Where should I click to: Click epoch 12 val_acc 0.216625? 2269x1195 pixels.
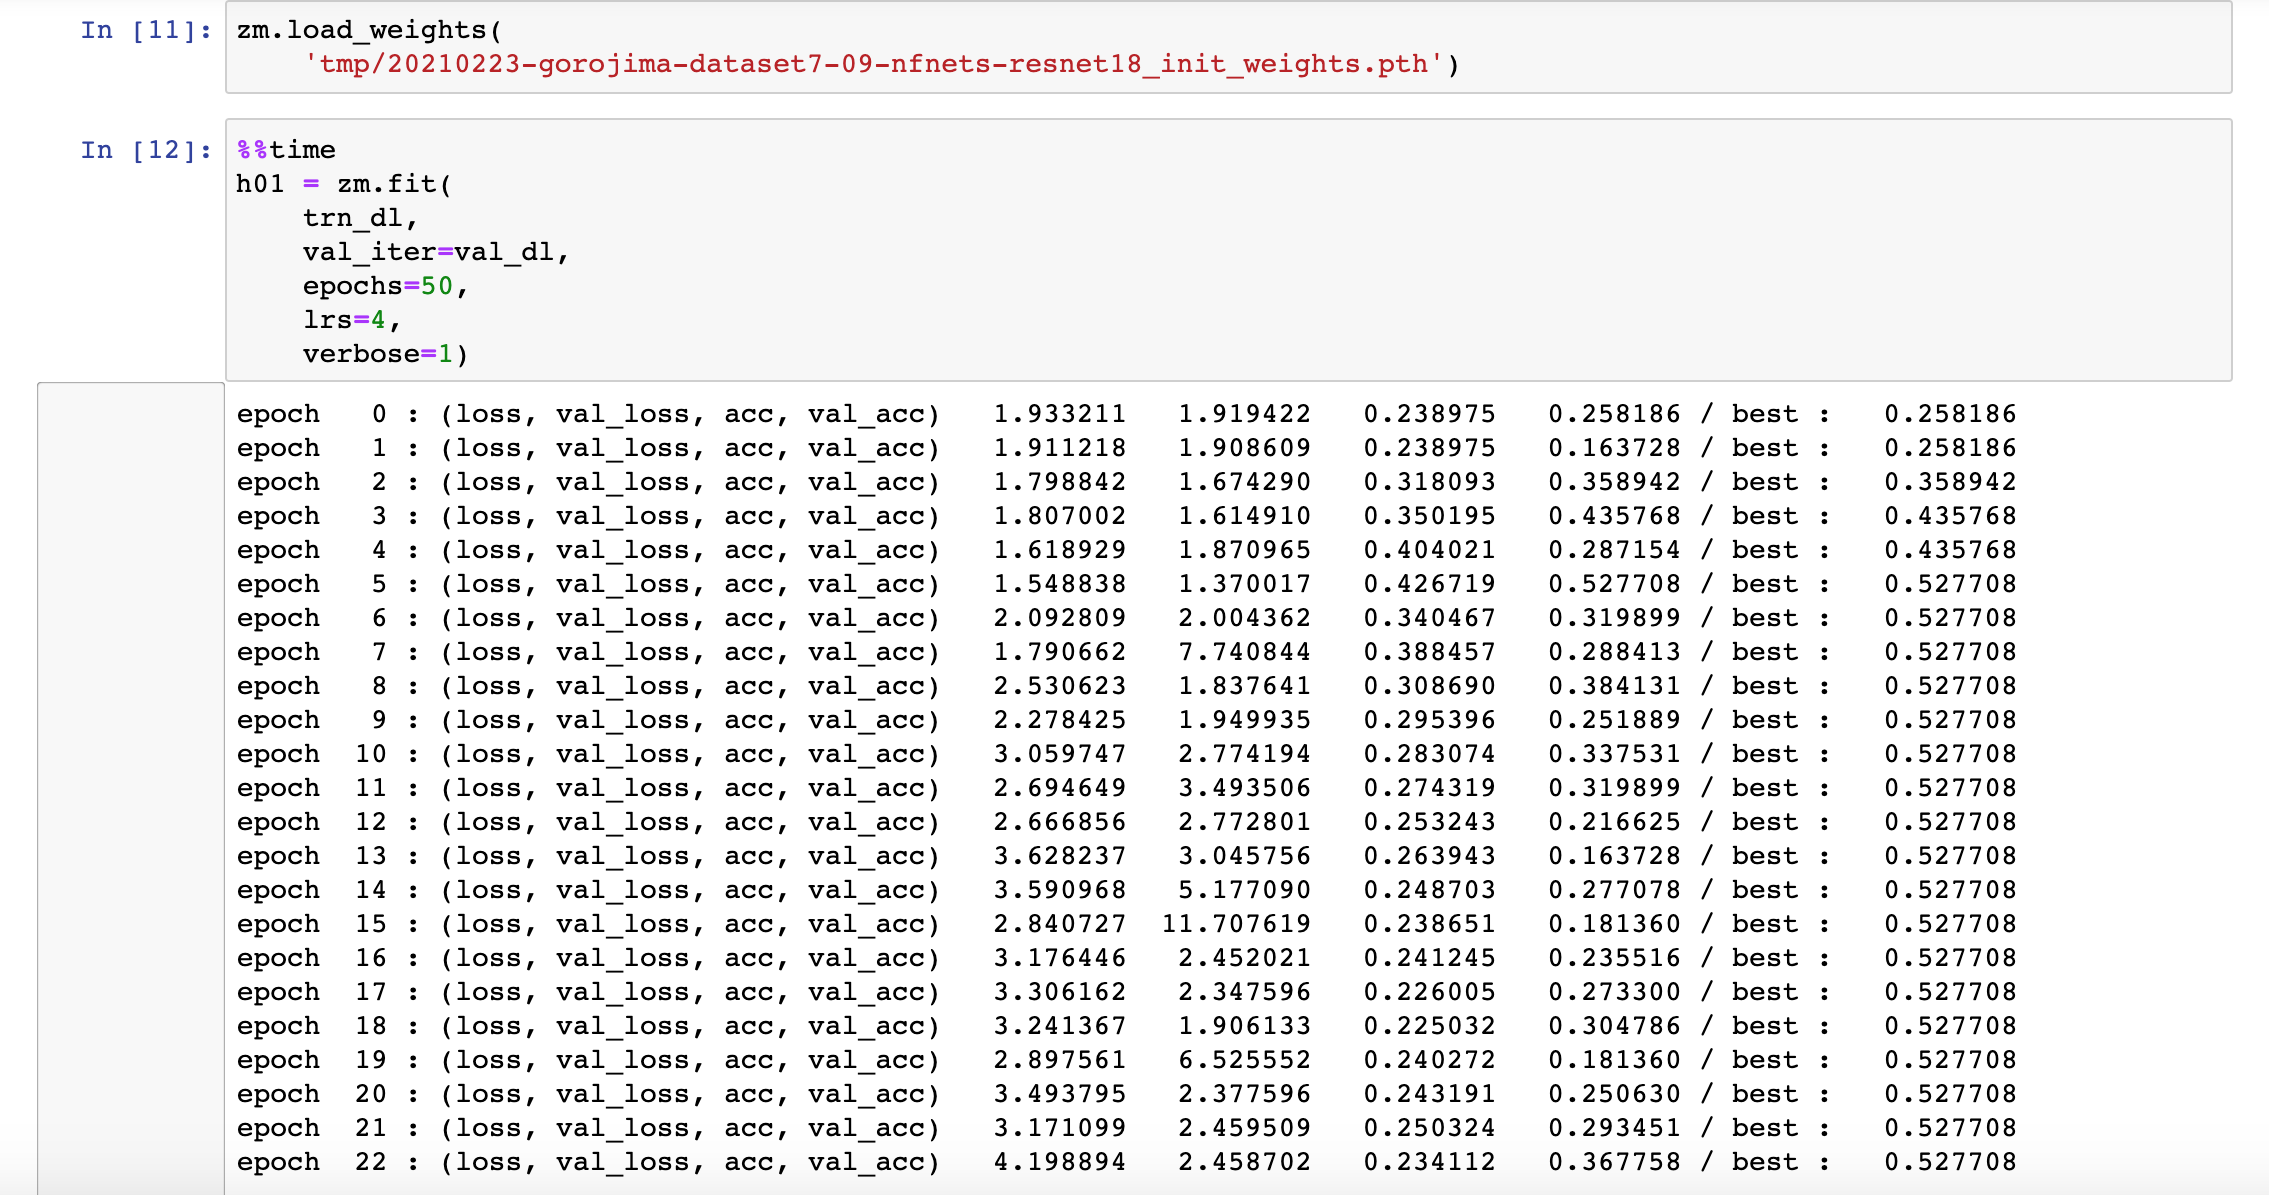click(1615, 822)
